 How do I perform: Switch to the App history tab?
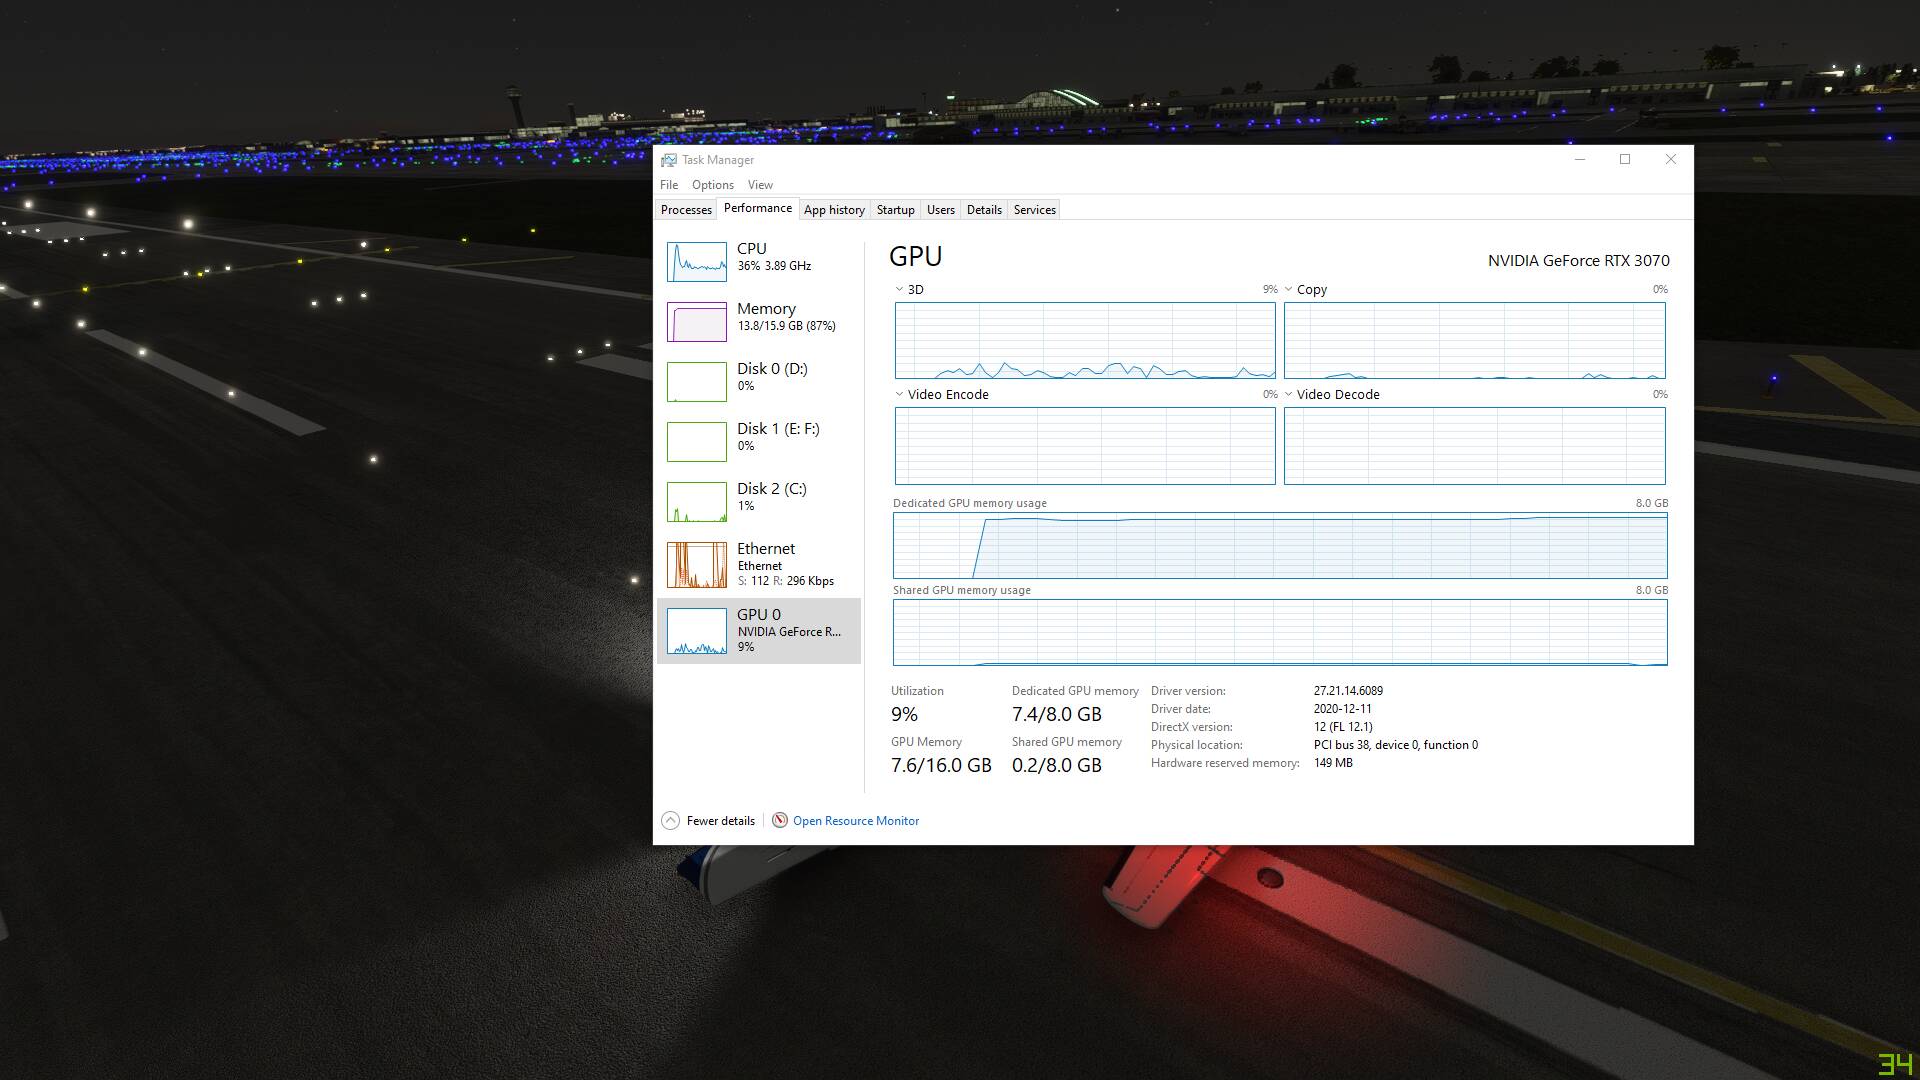(x=833, y=210)
